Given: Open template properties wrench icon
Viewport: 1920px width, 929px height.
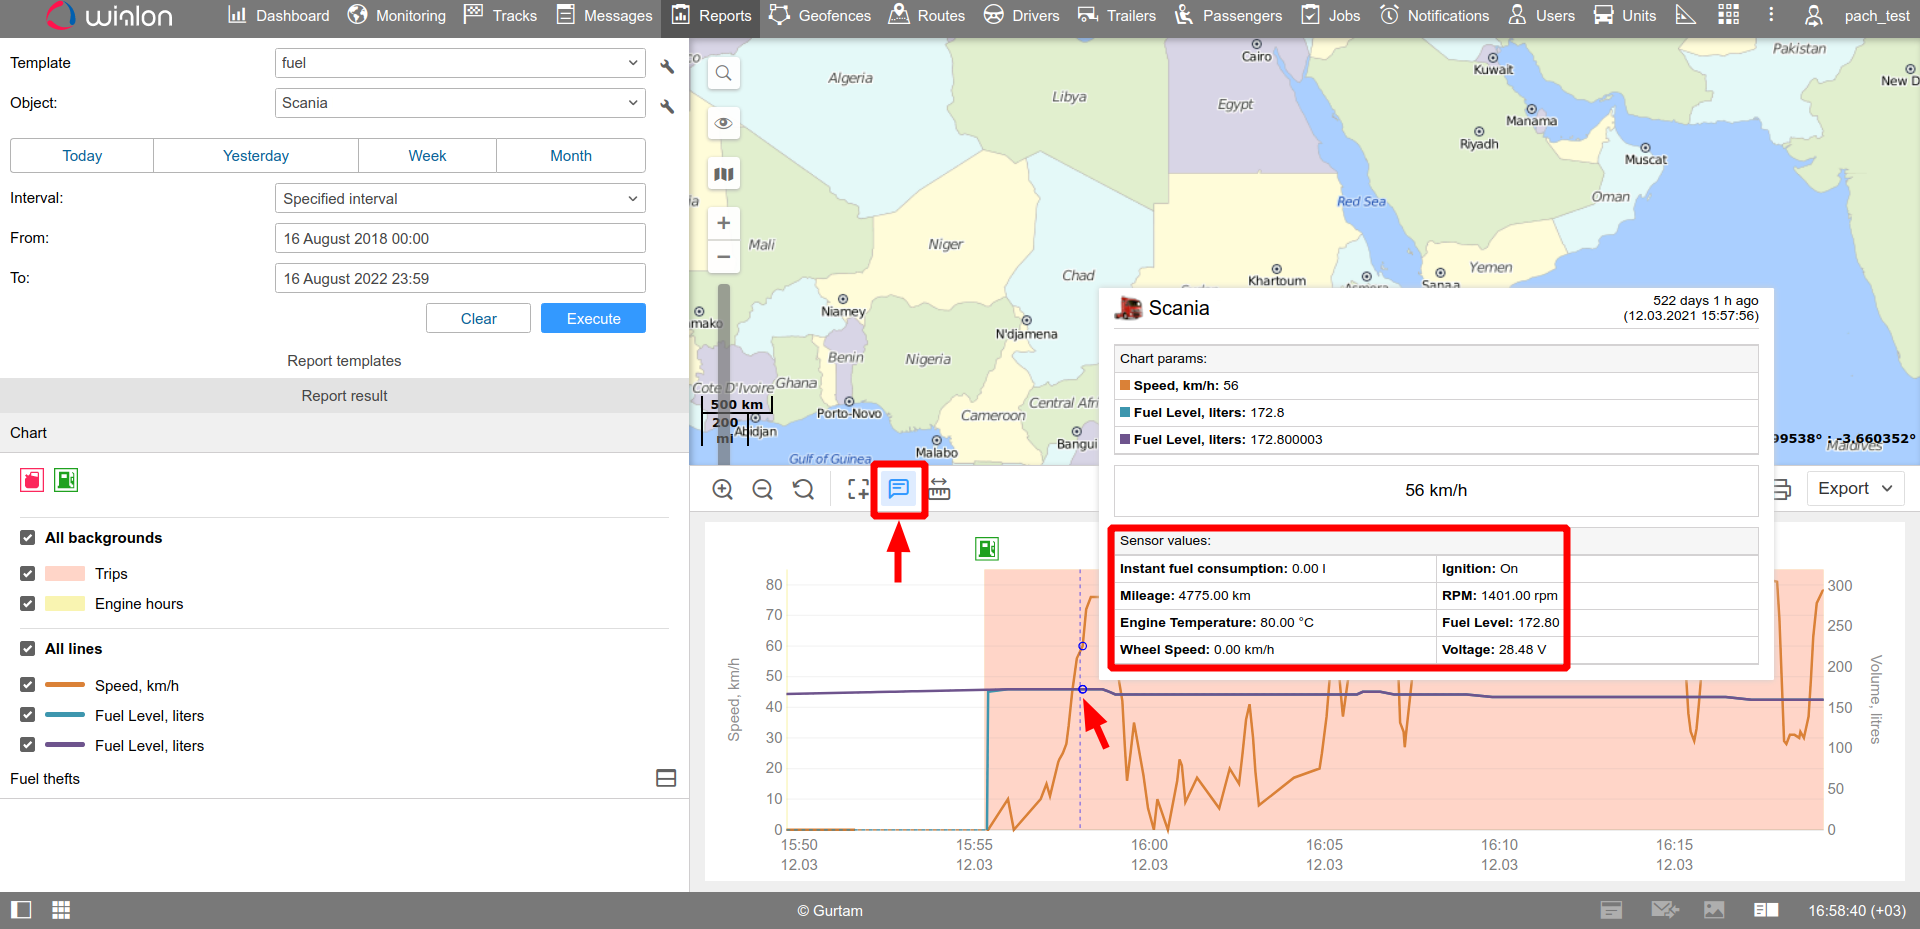Looking at the screenshot, I should (667, 66).
